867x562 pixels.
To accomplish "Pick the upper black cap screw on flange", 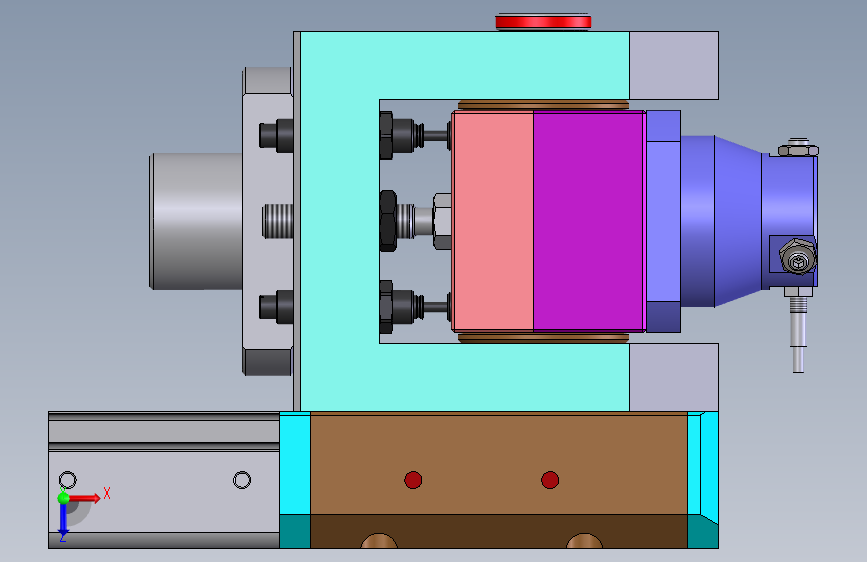I will tap(276, 136).
